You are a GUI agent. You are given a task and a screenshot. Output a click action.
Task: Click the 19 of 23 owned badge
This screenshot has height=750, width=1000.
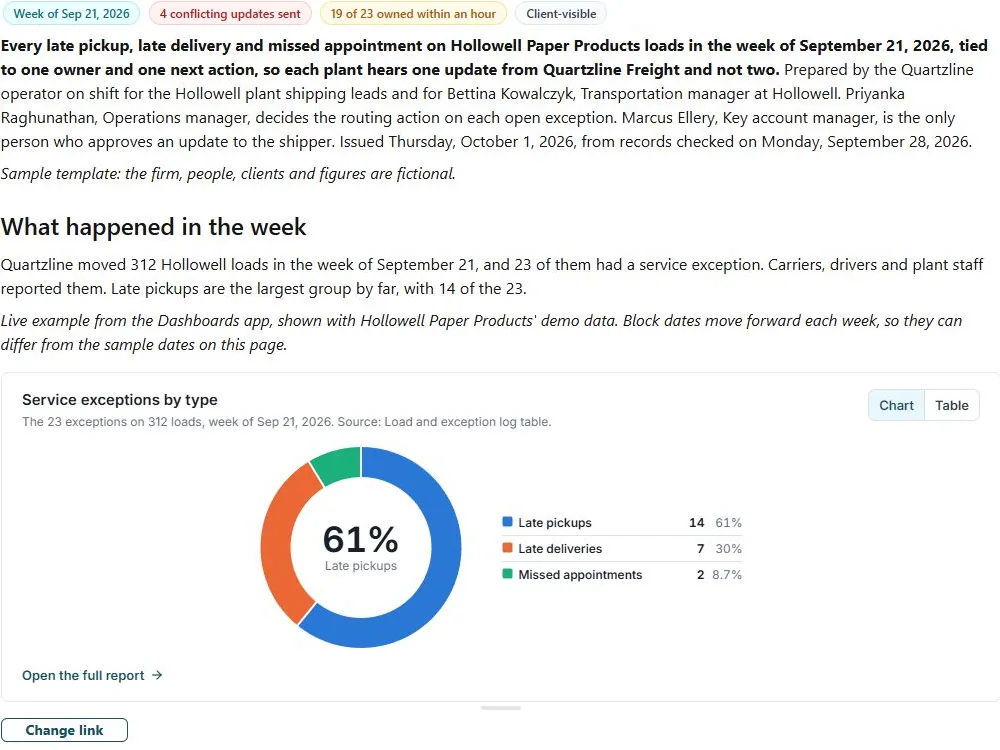click(413, 13)
